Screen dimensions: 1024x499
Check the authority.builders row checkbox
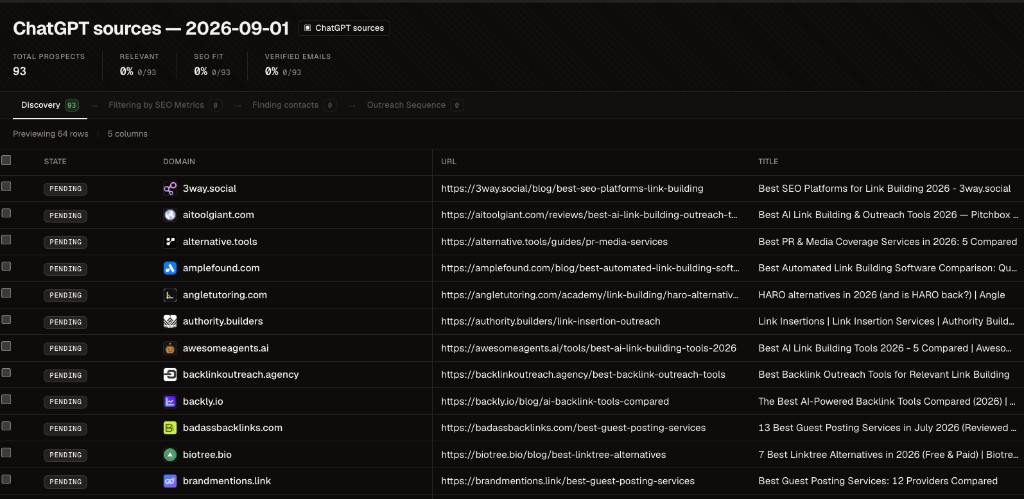pyautogui.click(x=7, y=319)
